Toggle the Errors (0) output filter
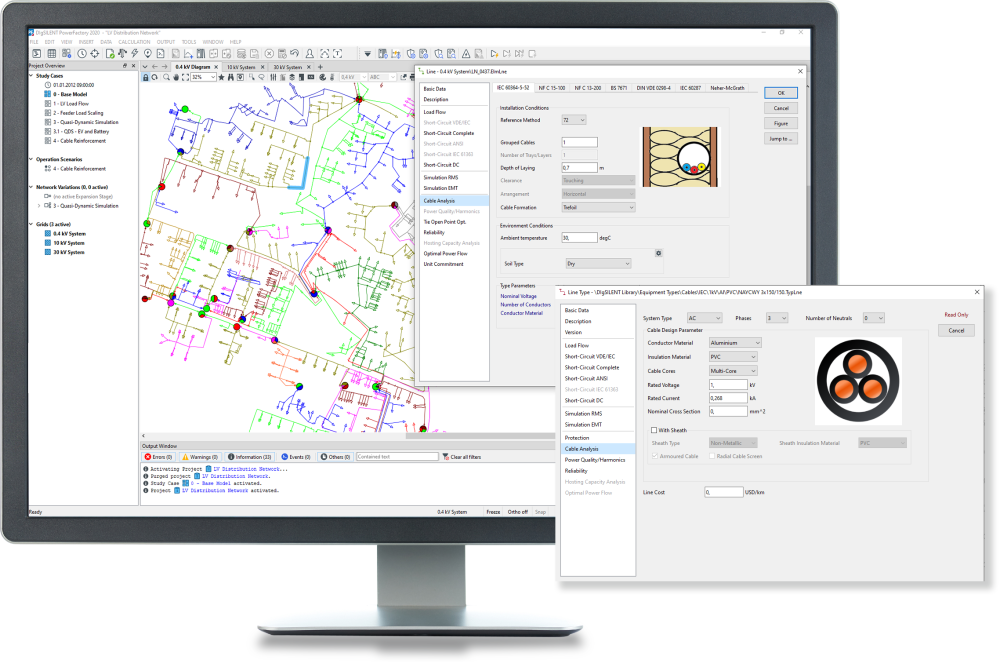Image resolution: width=1000 pixels, height=667 pixels. pyautogui.click(x=158, y=457)
